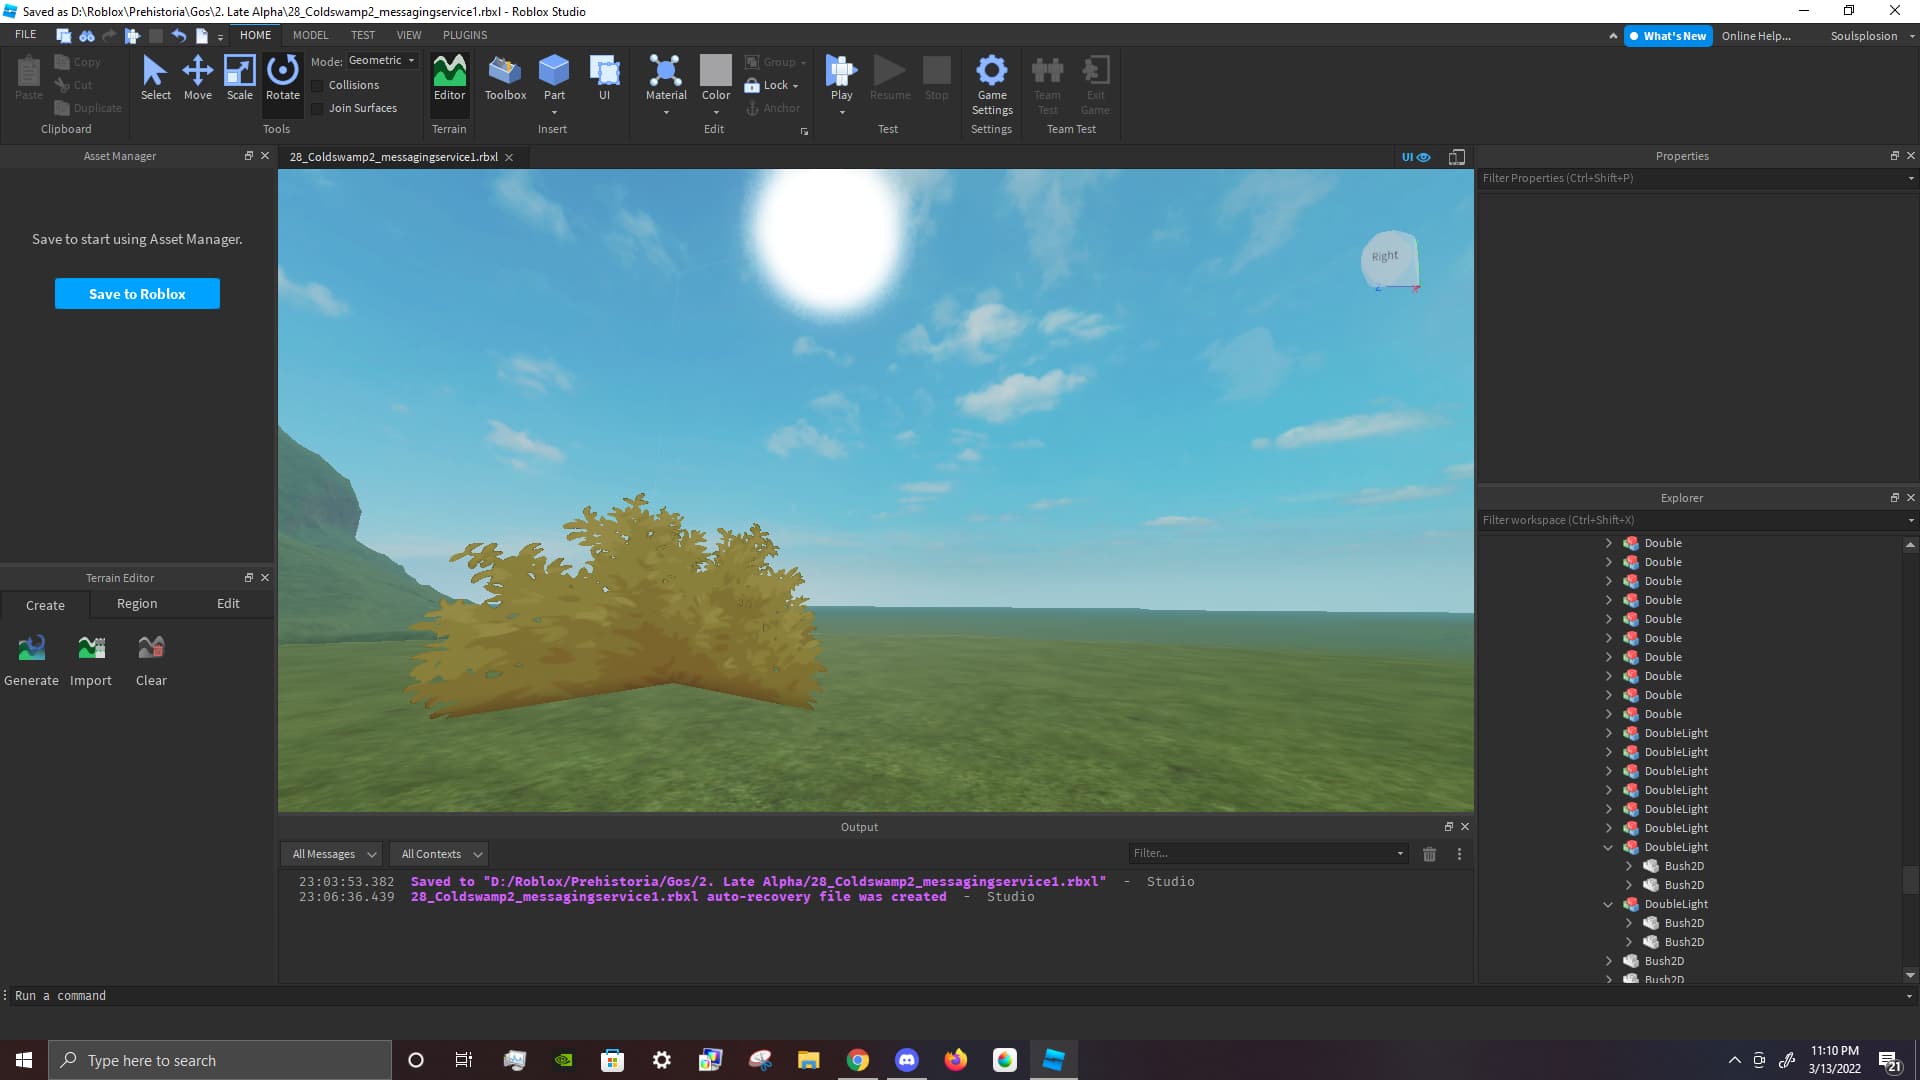Open the Terrain Editor icon

449,77
